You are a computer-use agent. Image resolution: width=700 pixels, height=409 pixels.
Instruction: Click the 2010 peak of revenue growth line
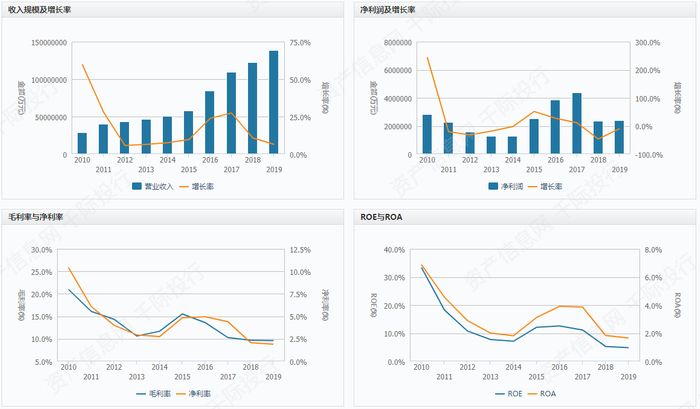coord(83,65)
